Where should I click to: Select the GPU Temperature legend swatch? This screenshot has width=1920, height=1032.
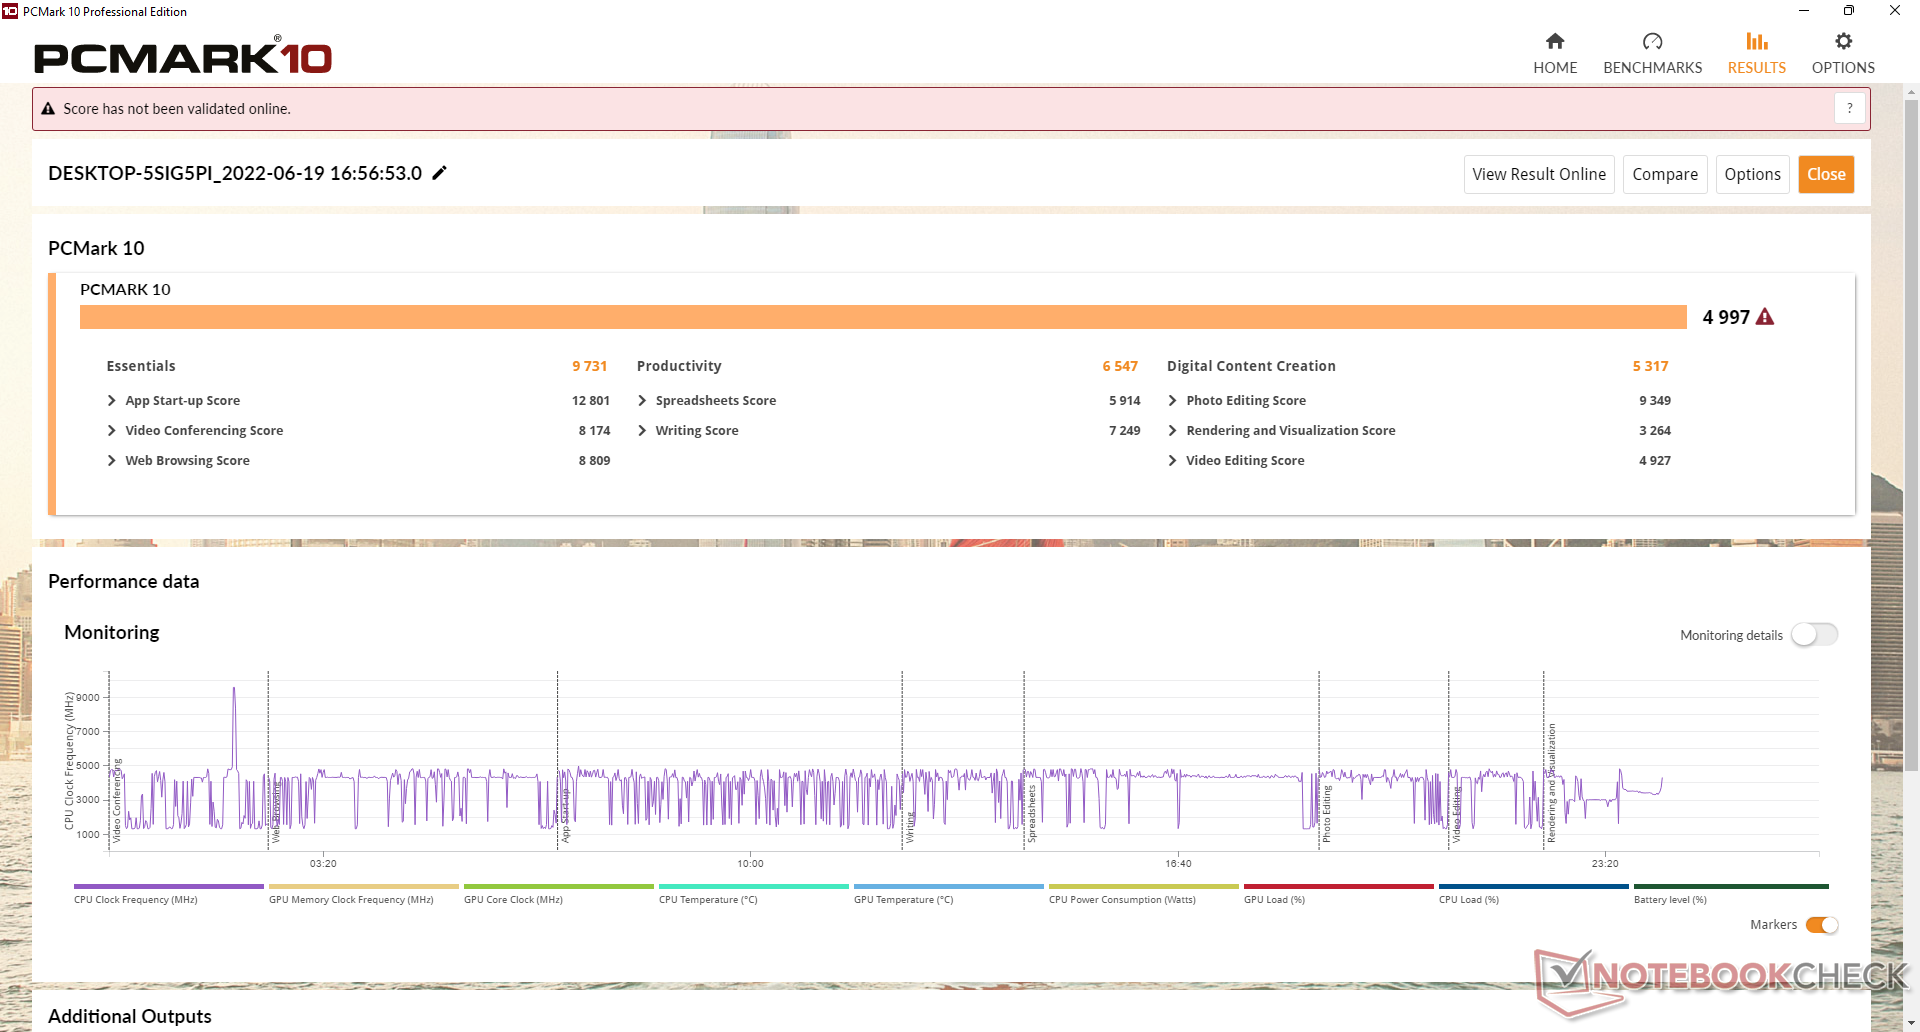tap(949, 886)
